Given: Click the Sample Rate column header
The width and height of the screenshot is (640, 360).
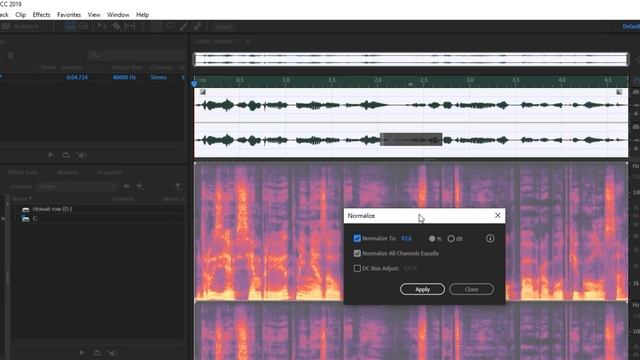Looking at the screenshot, I should pos(127,67).
